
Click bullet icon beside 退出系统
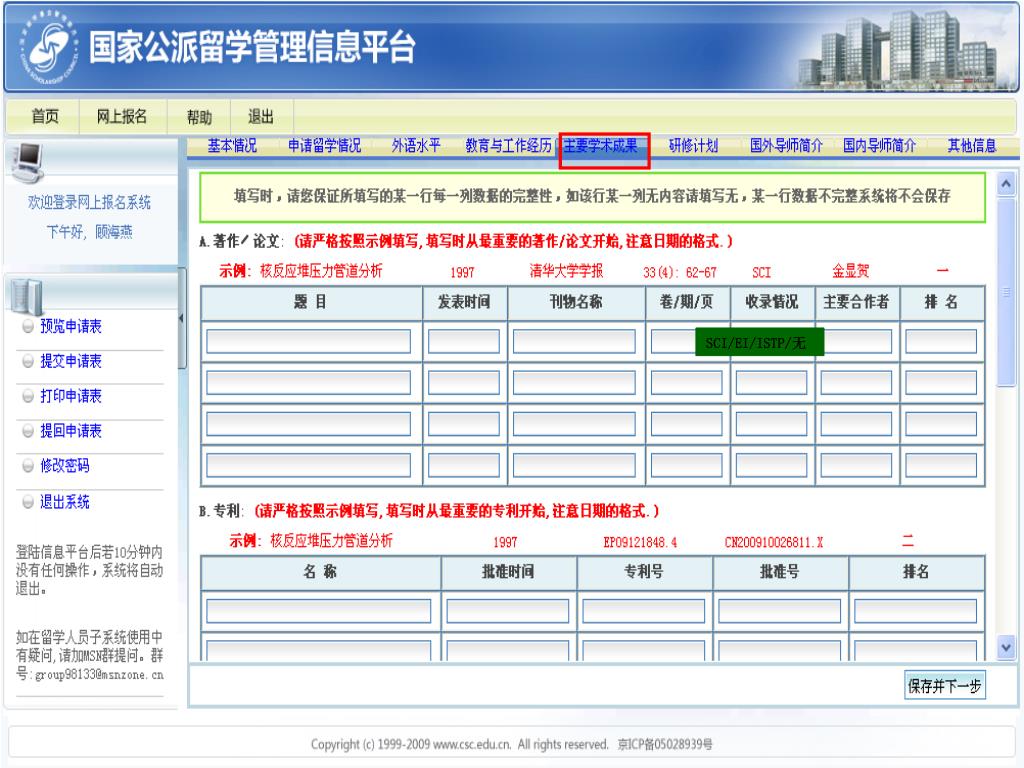[28, 502]
